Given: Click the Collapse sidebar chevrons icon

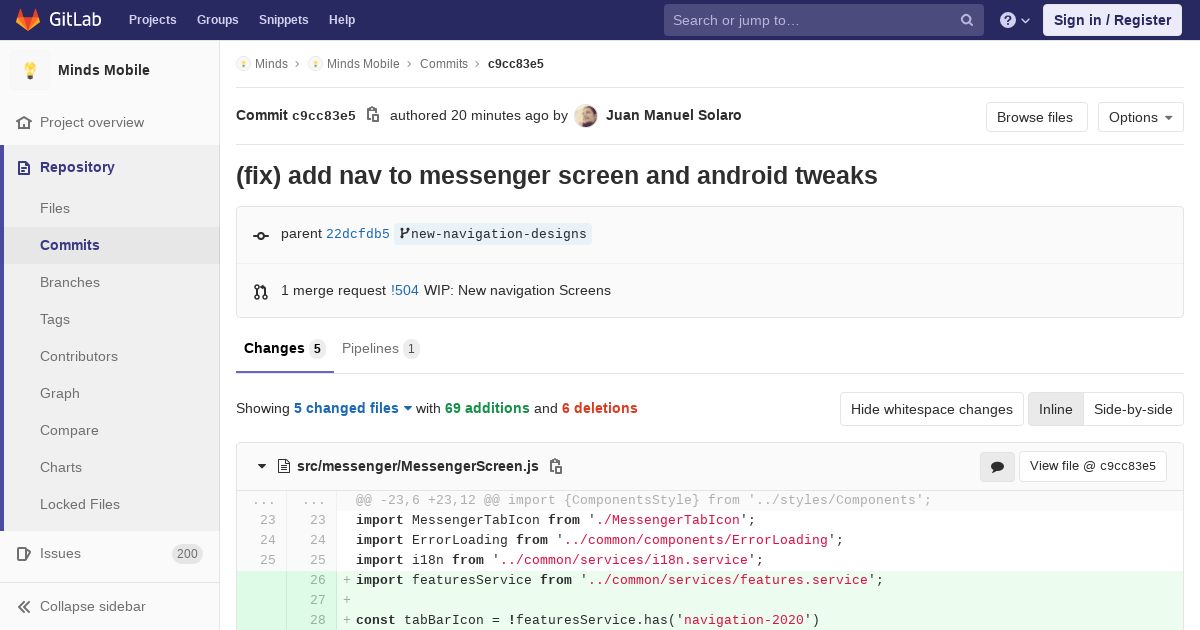Looking at the screenshot, I should (24, 606).
